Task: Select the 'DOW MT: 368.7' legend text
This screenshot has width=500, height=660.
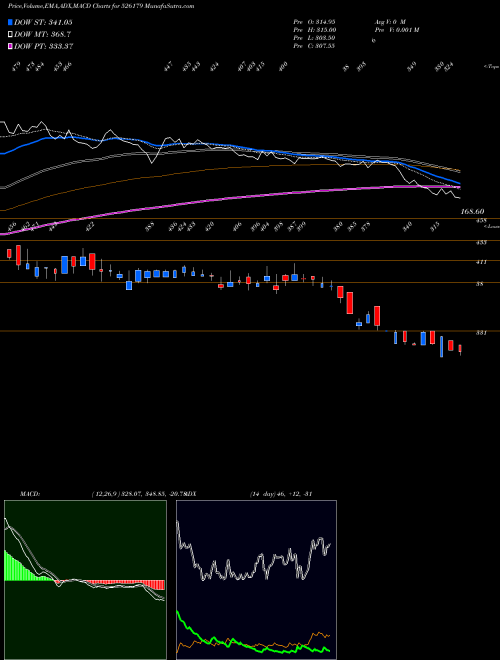Action: [x=42, y=34]
